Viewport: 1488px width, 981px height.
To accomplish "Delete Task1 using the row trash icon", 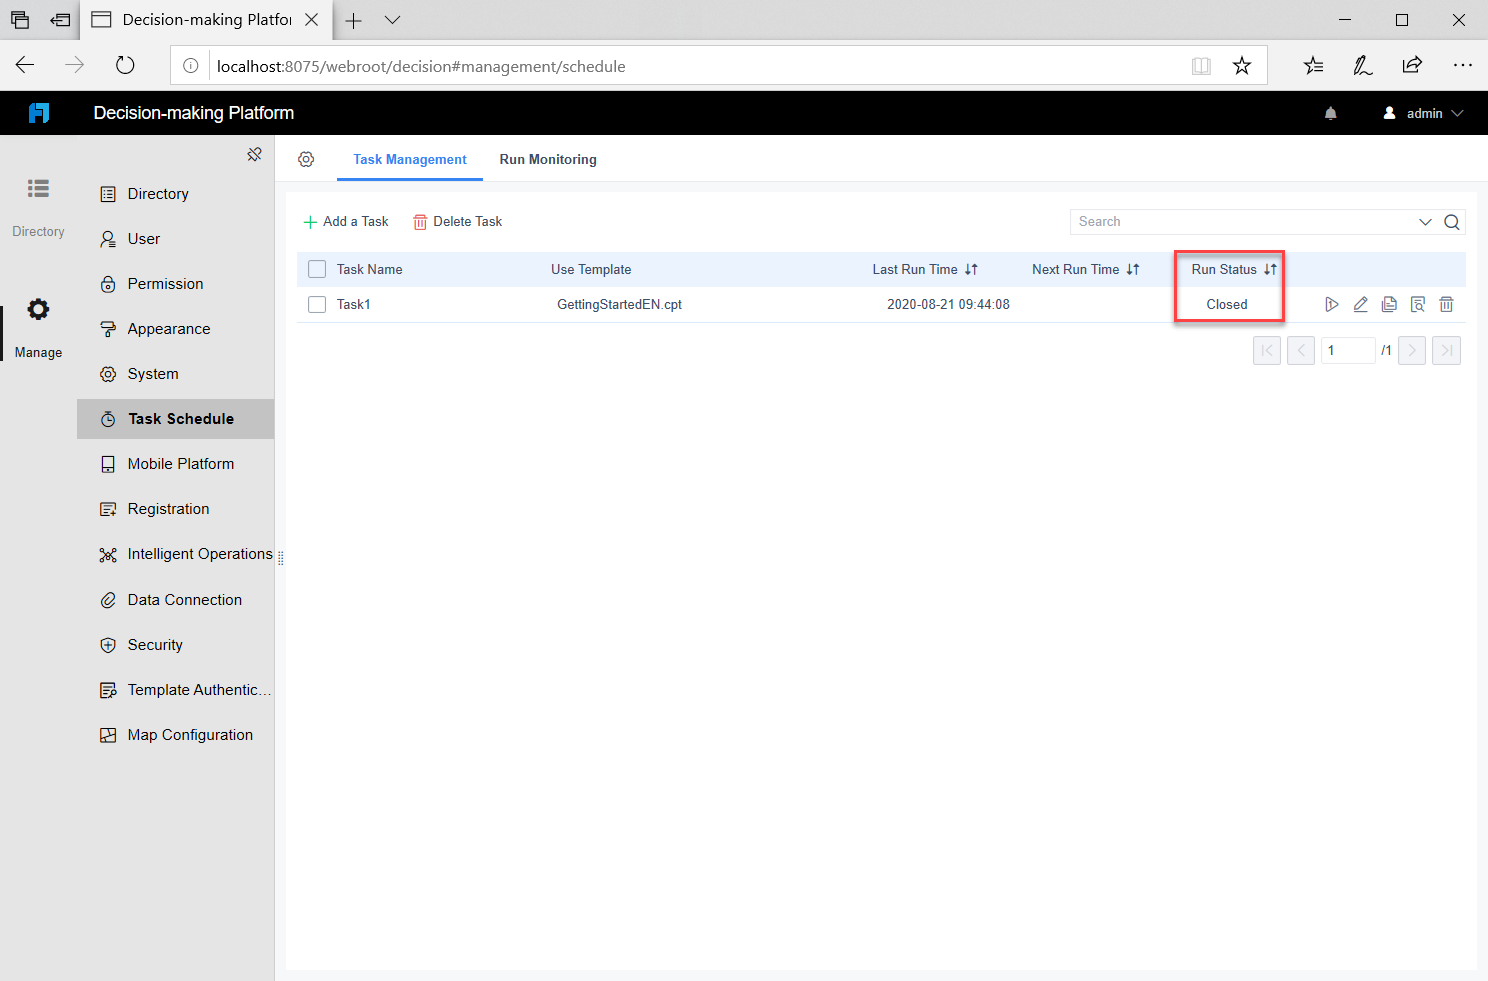I will 1446,304.
